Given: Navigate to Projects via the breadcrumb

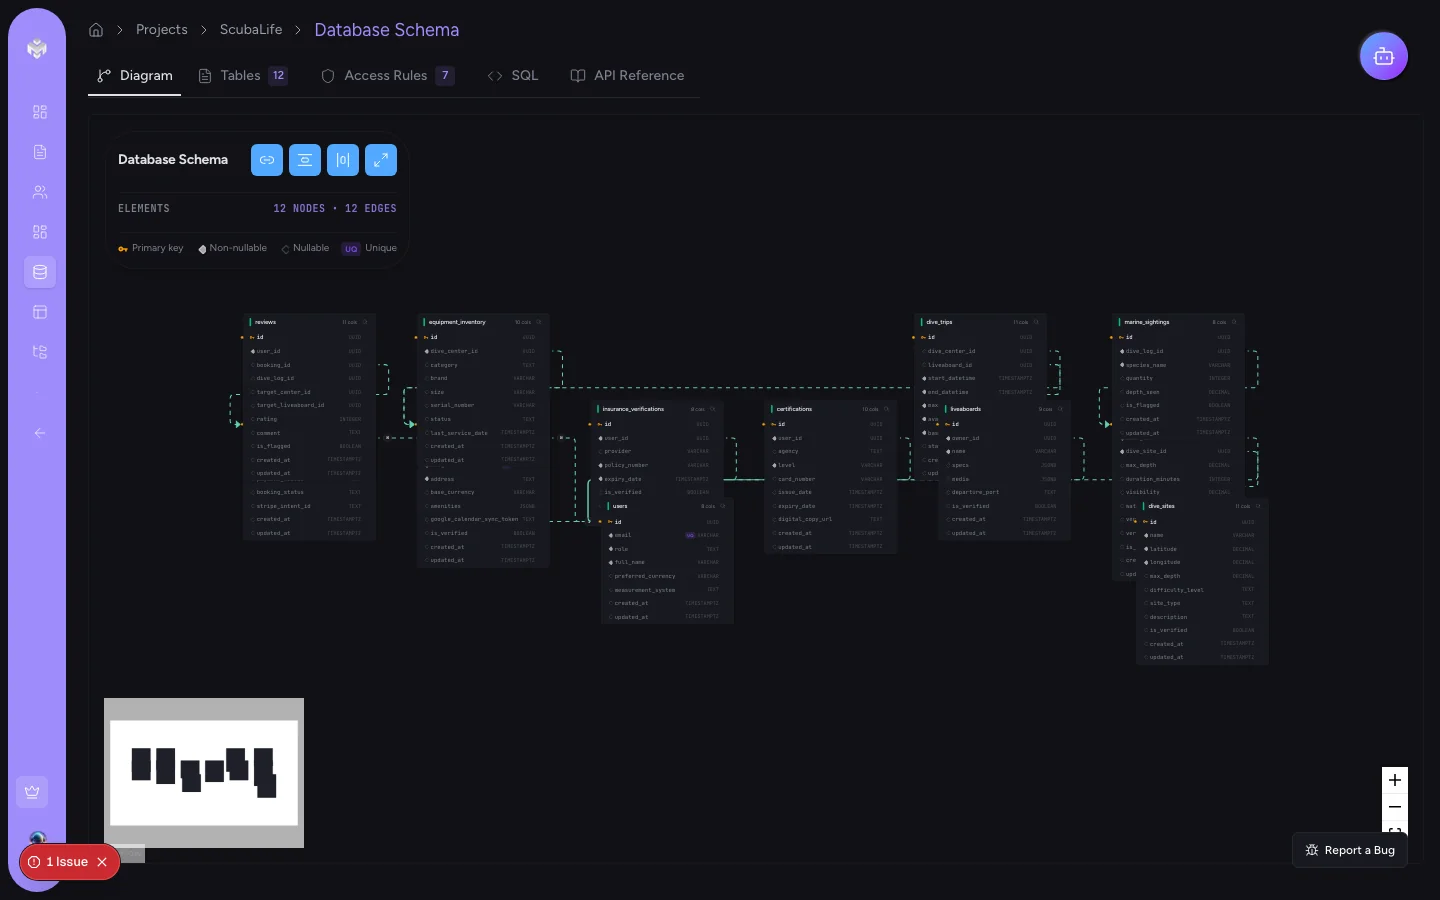Looking at the screenshot, I should pyautogui.click(x=161, y=30).
